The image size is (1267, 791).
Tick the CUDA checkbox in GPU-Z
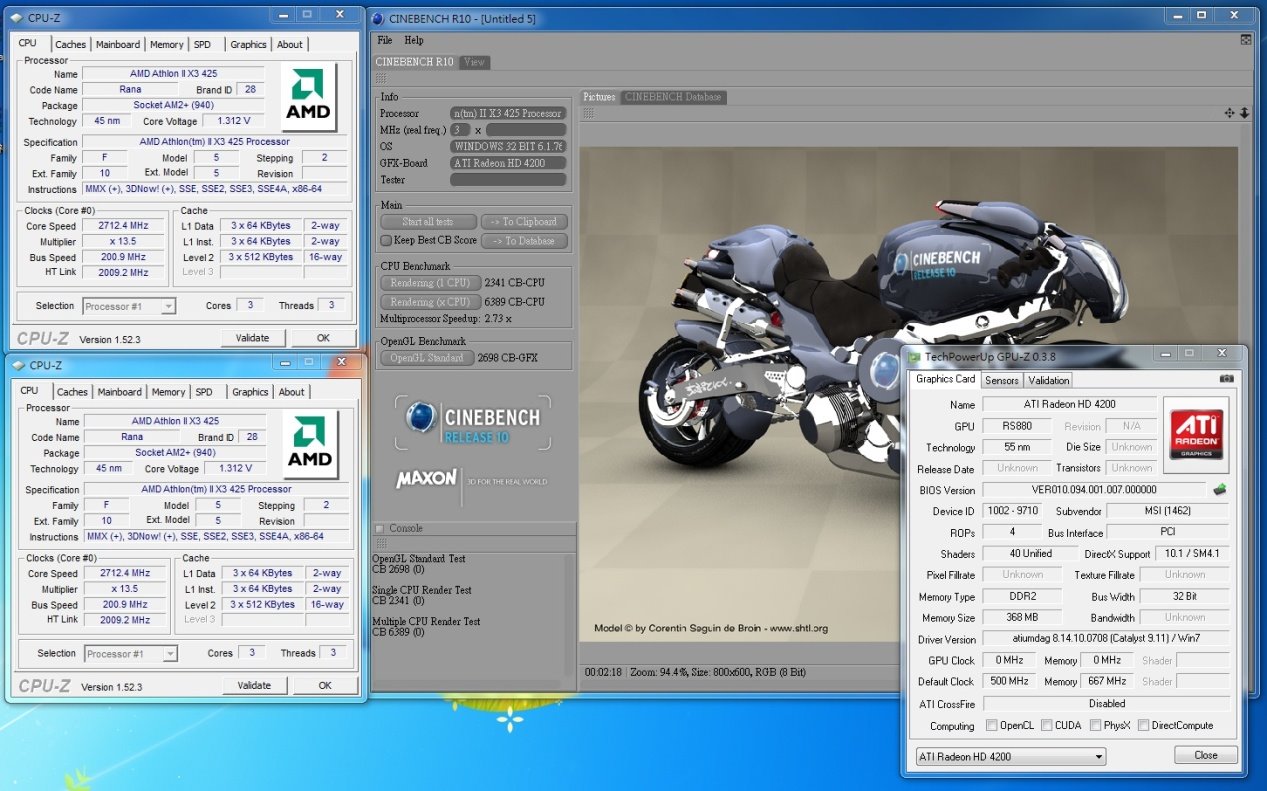pos(1046,726)
